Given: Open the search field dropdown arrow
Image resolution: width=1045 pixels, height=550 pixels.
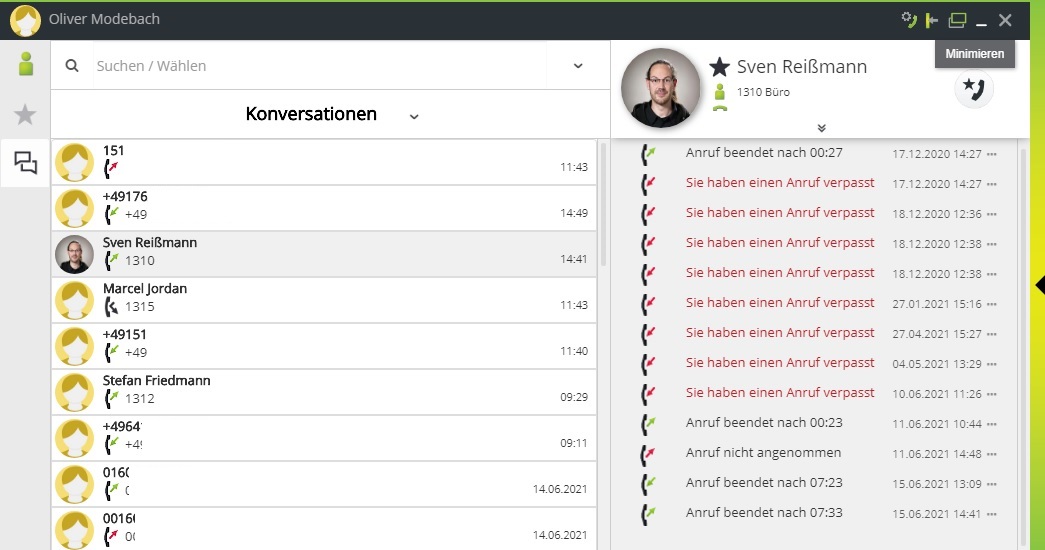Looking at the screenshot, I should coord(578,66).
